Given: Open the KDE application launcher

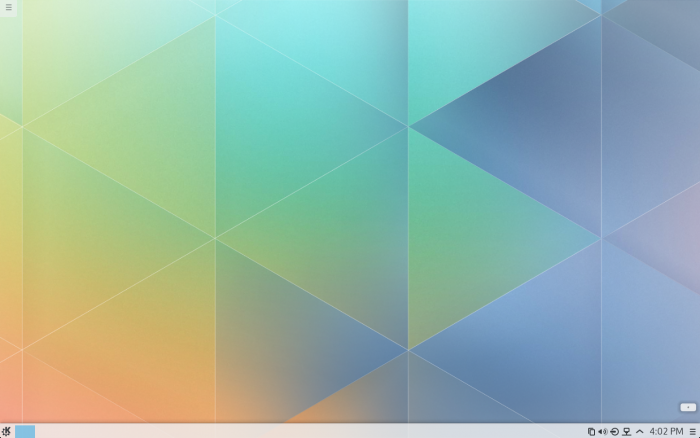Looking at the screenshot, I should [7, 431].
